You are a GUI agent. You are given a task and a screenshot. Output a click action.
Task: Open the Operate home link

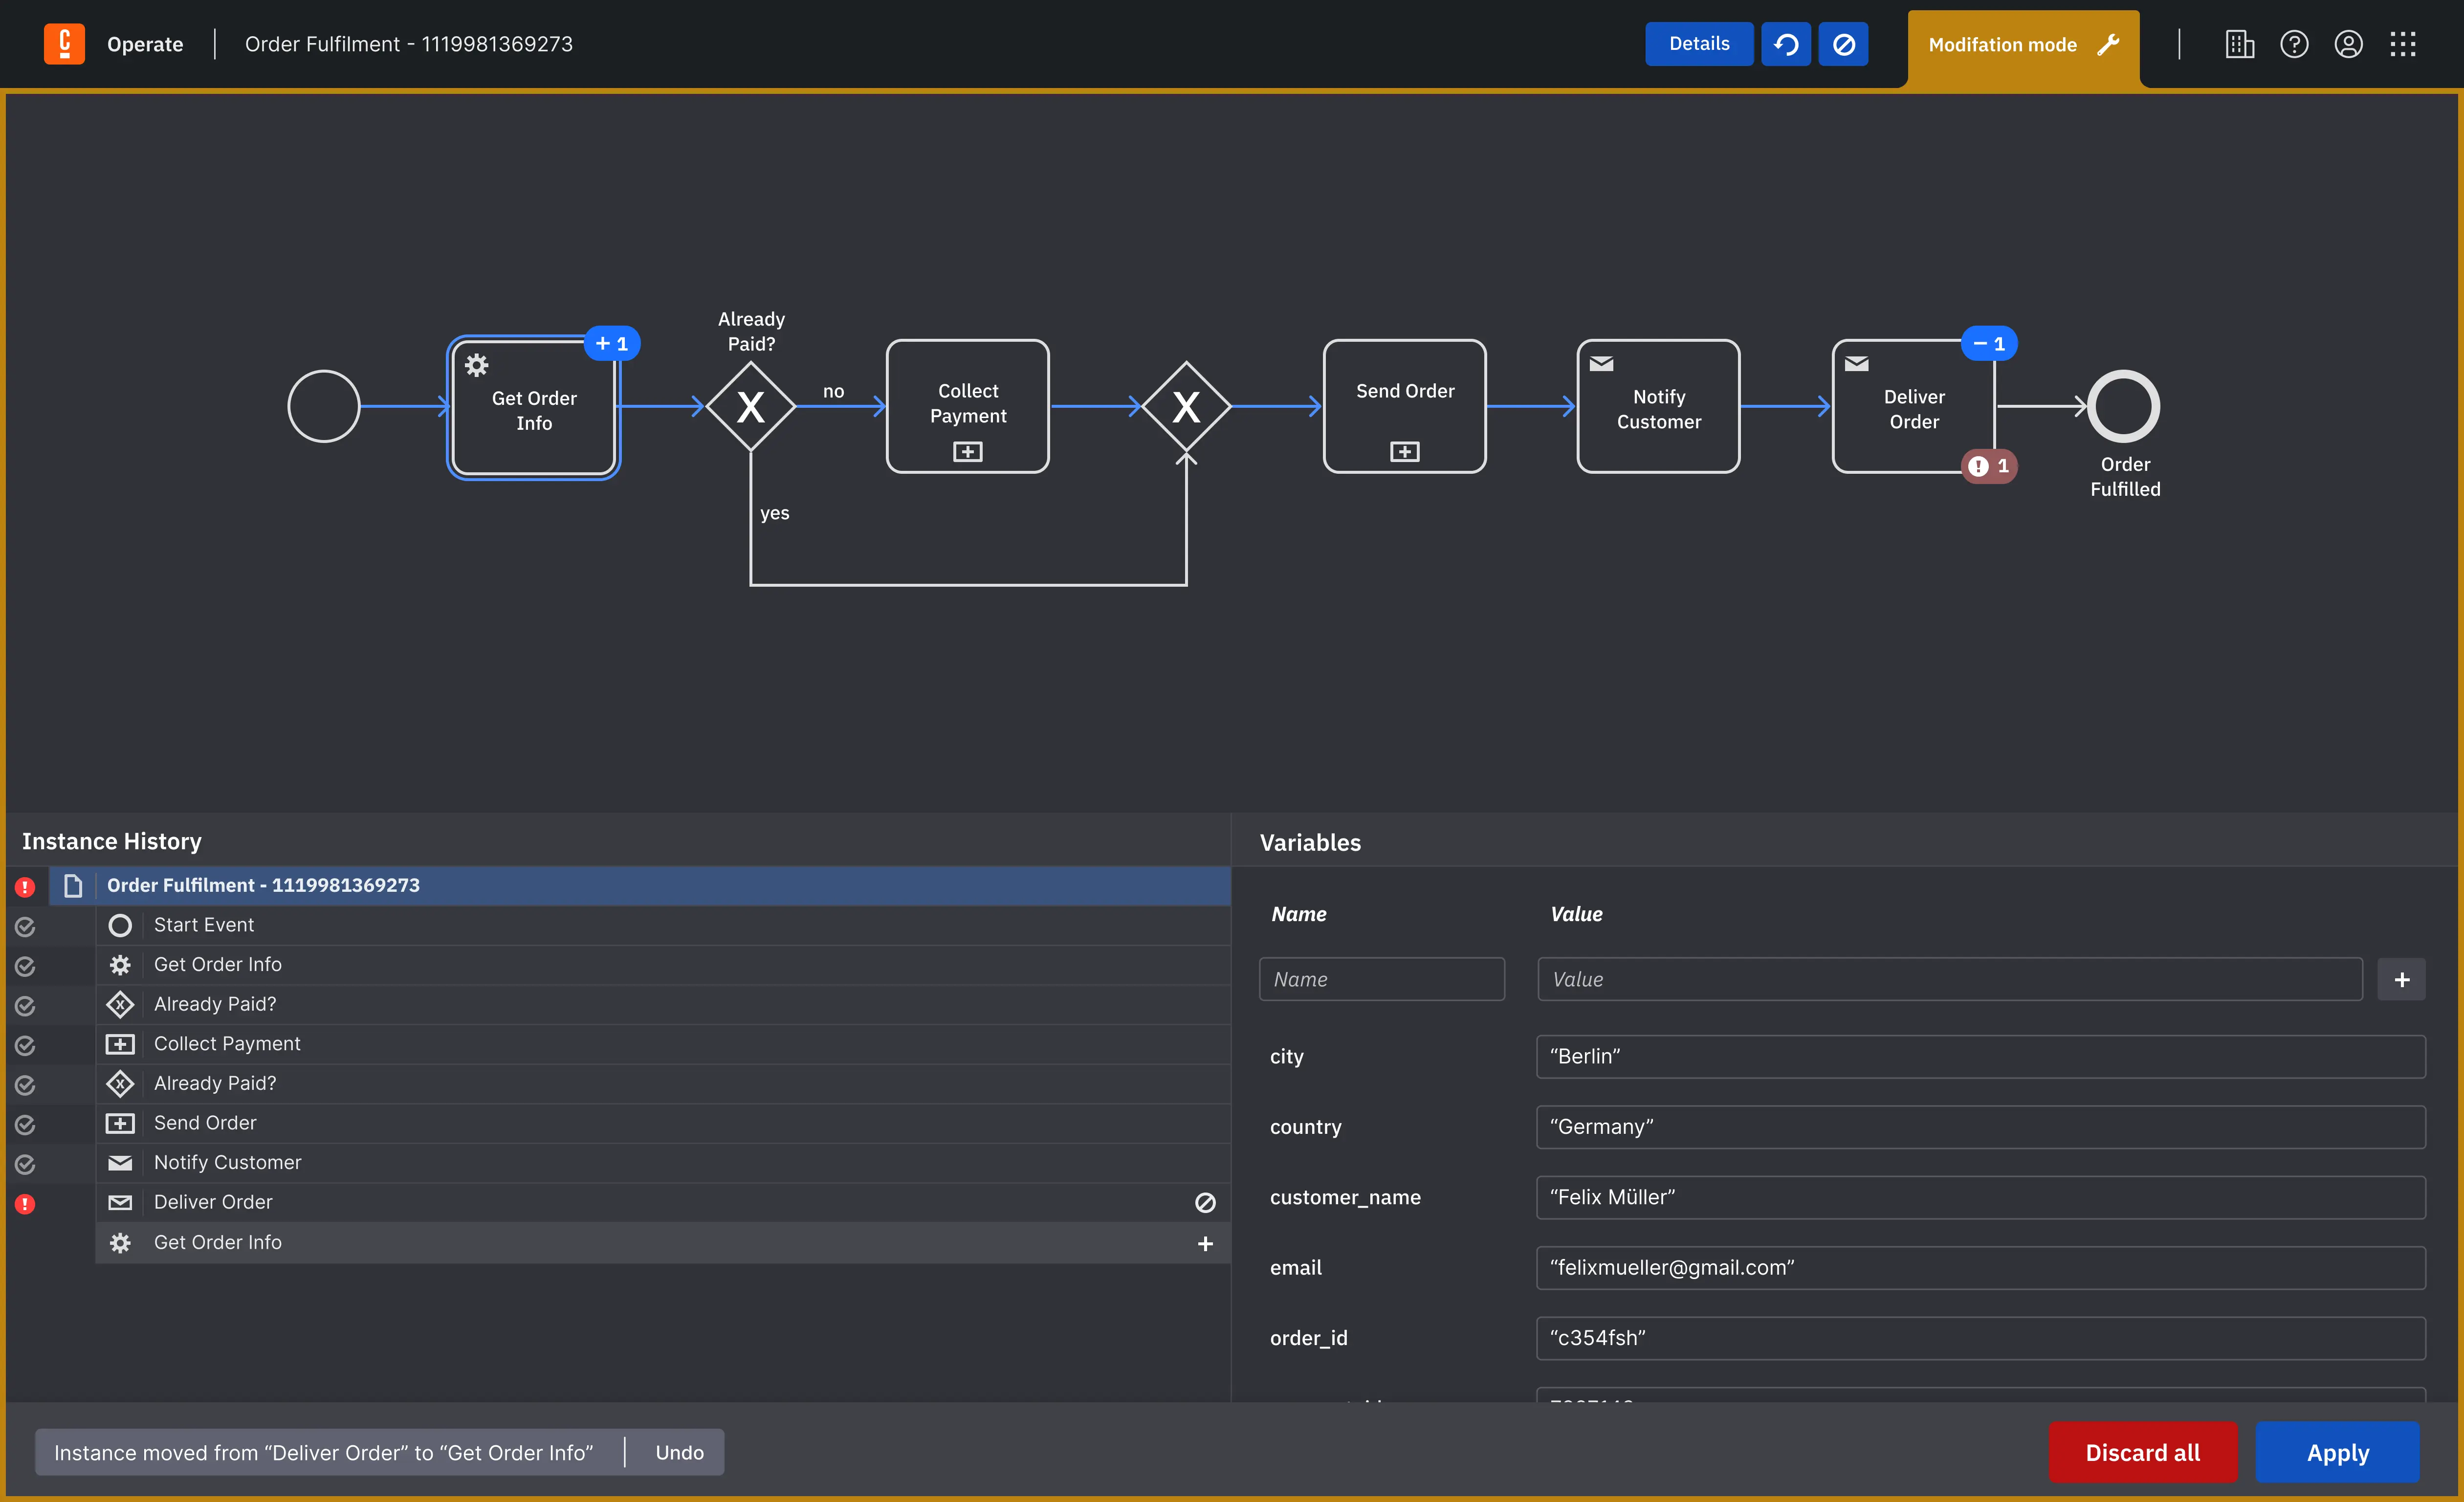(145, 44)
